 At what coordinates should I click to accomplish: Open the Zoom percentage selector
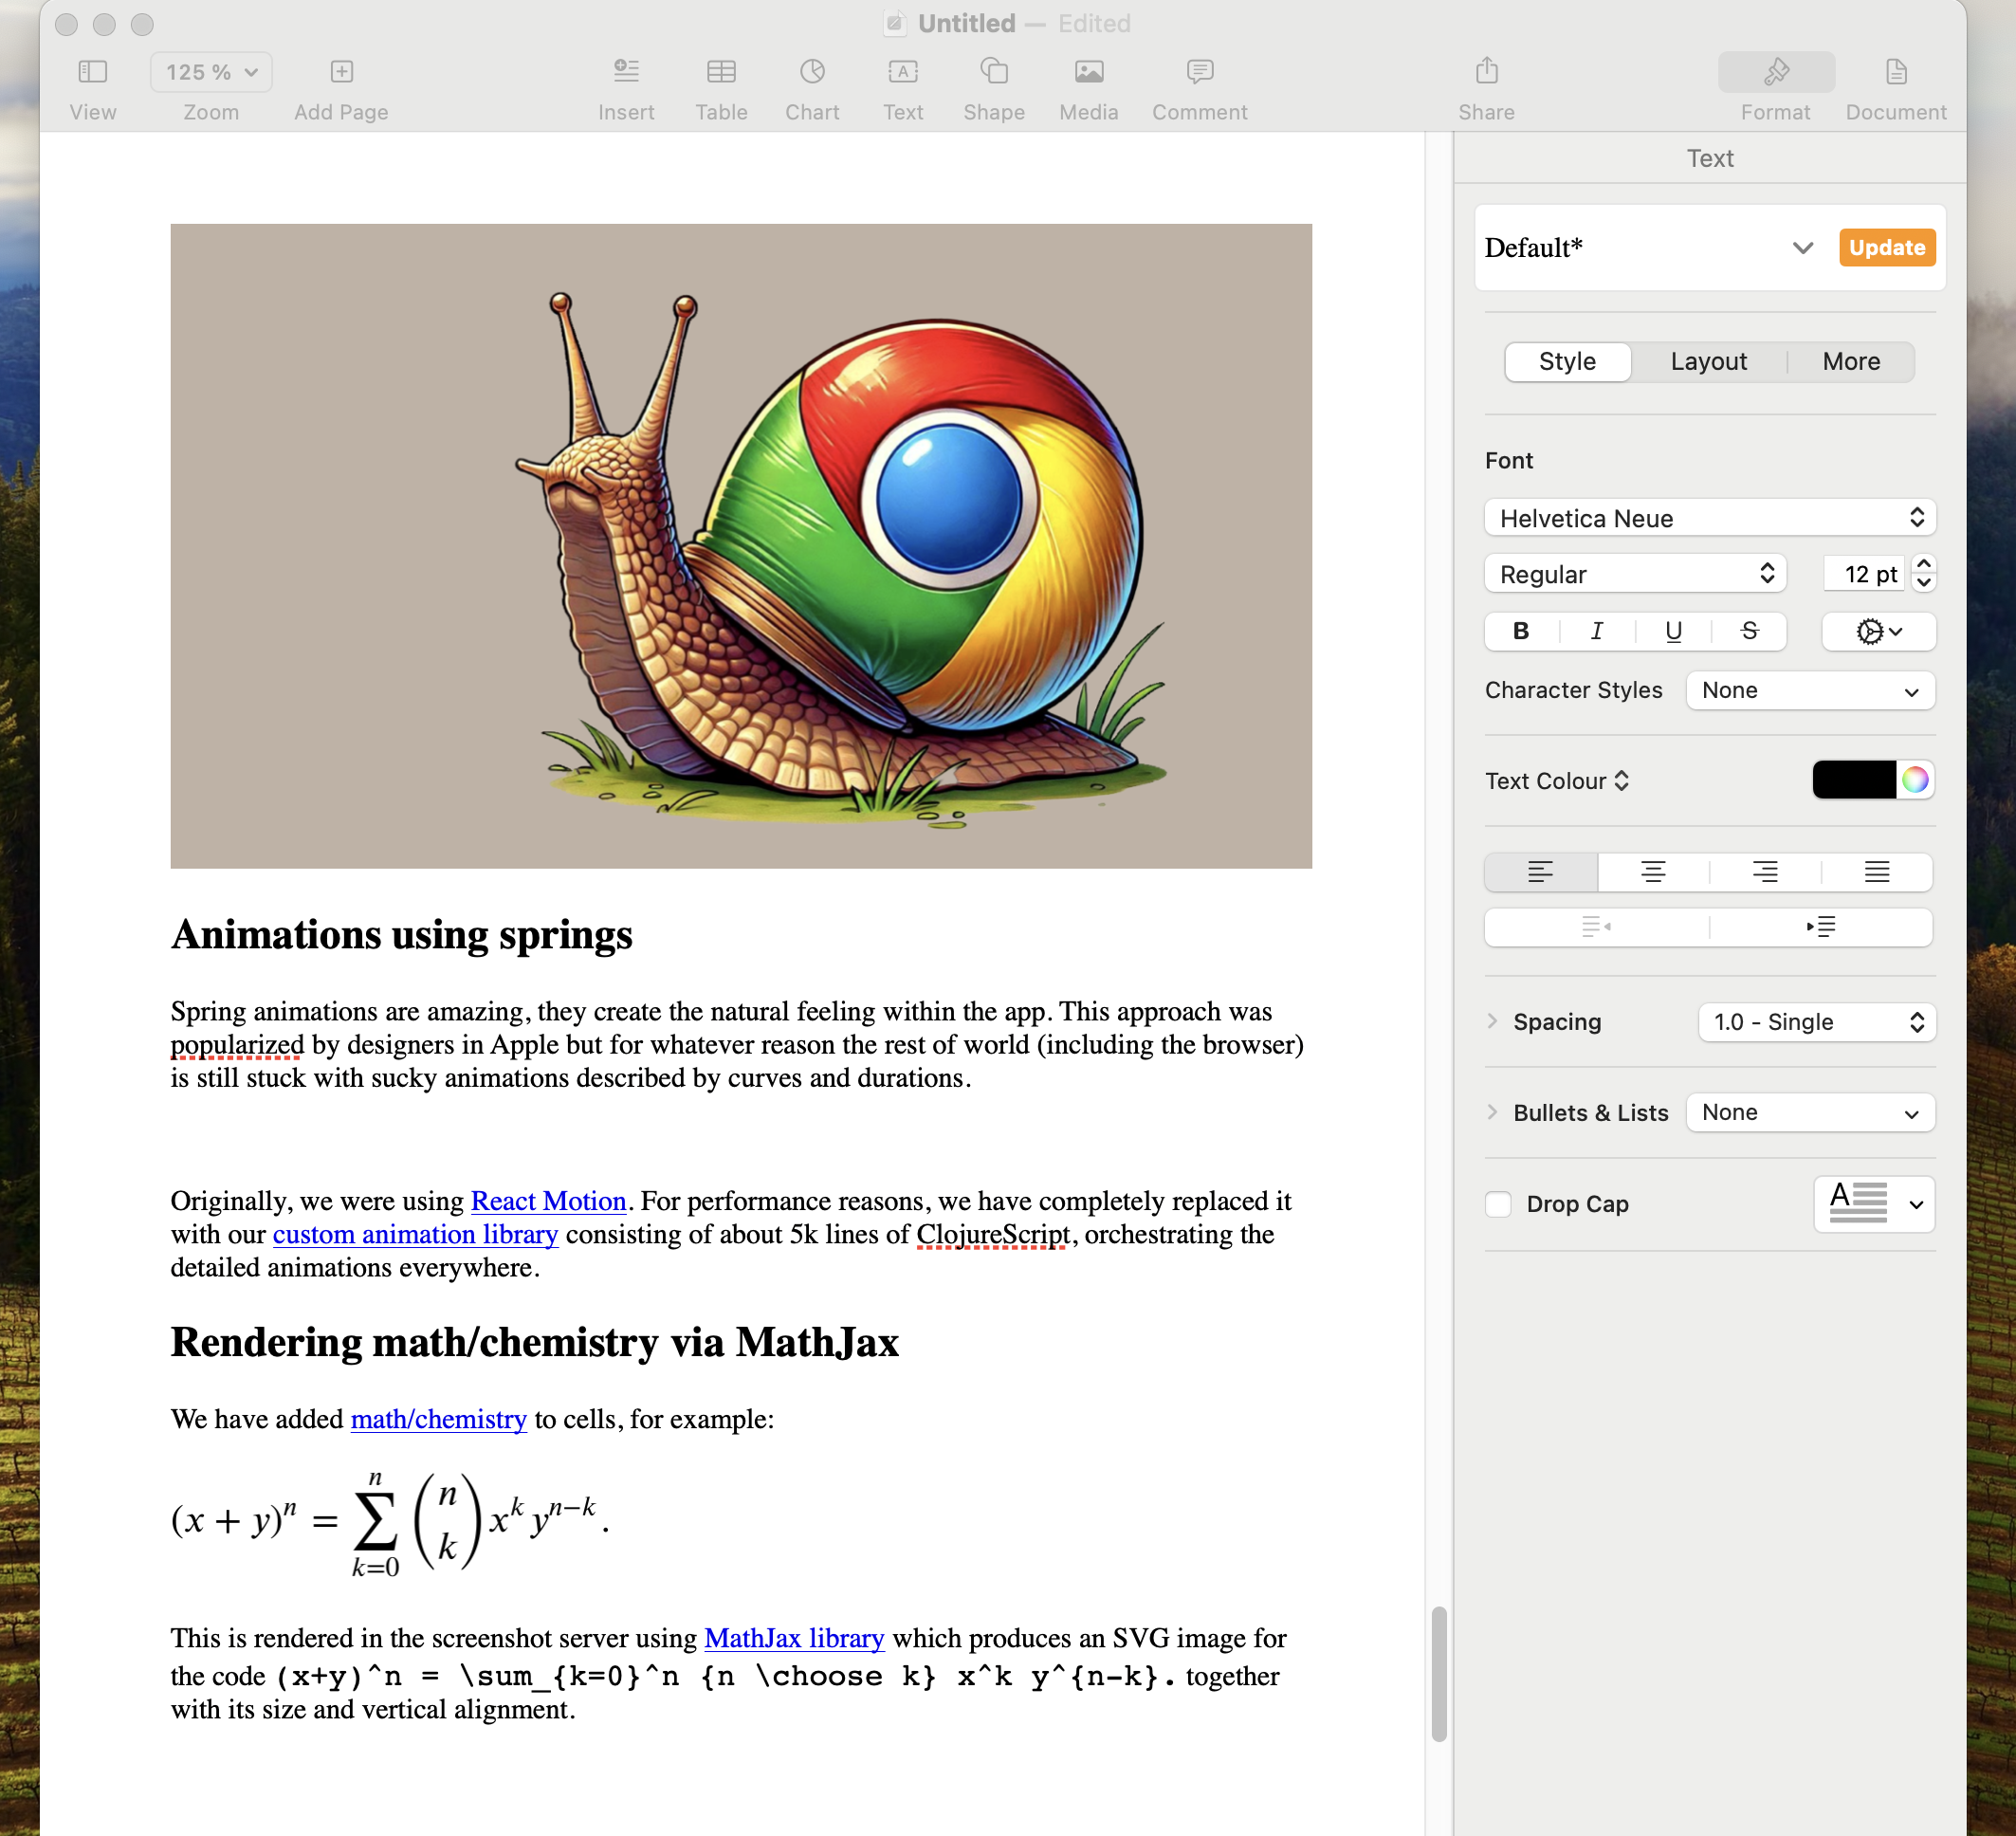click(x=210, y=71)
